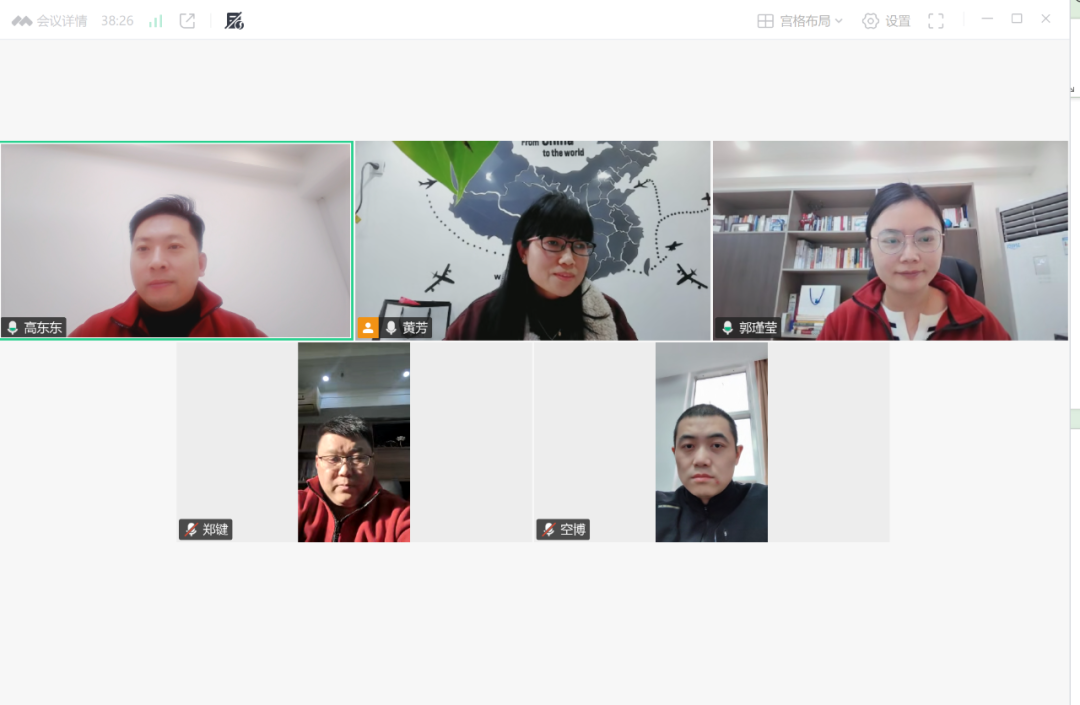Click the crossed-out recording status icon
This screenshot has width=1080, height=705.
[234, 21]
